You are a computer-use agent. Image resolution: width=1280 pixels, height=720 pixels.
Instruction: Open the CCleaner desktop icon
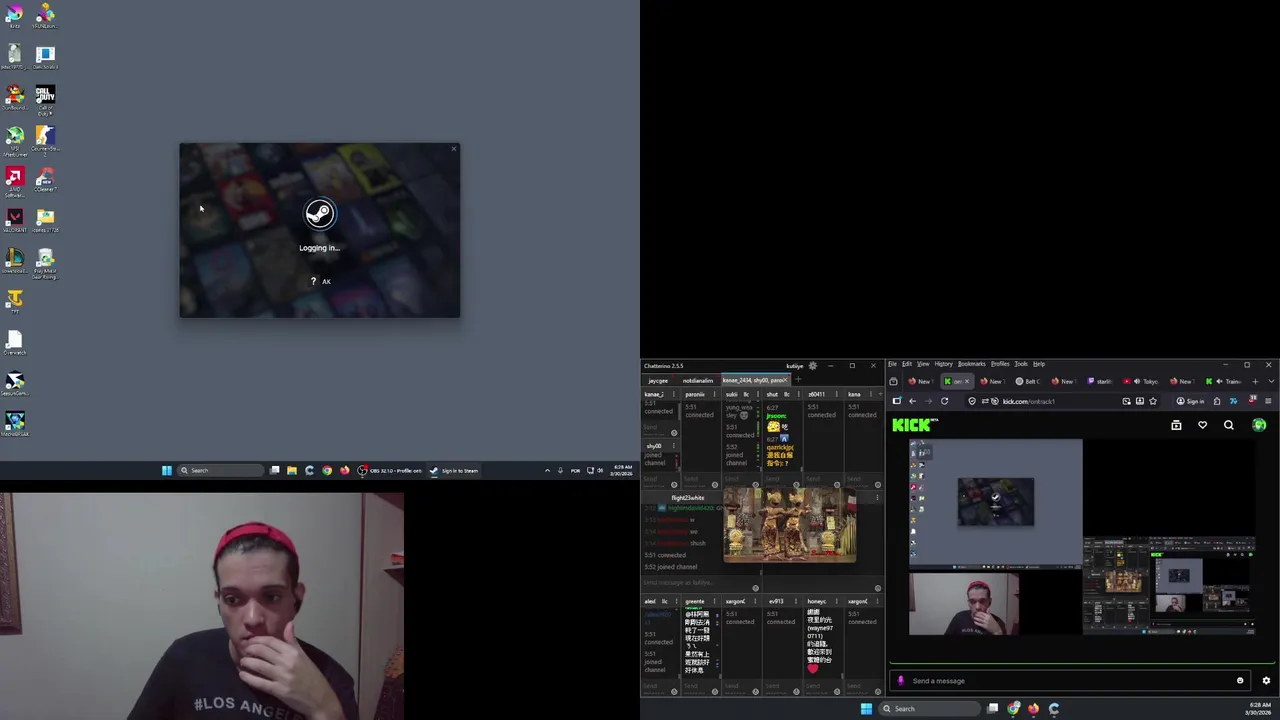[x=45, y=179]
